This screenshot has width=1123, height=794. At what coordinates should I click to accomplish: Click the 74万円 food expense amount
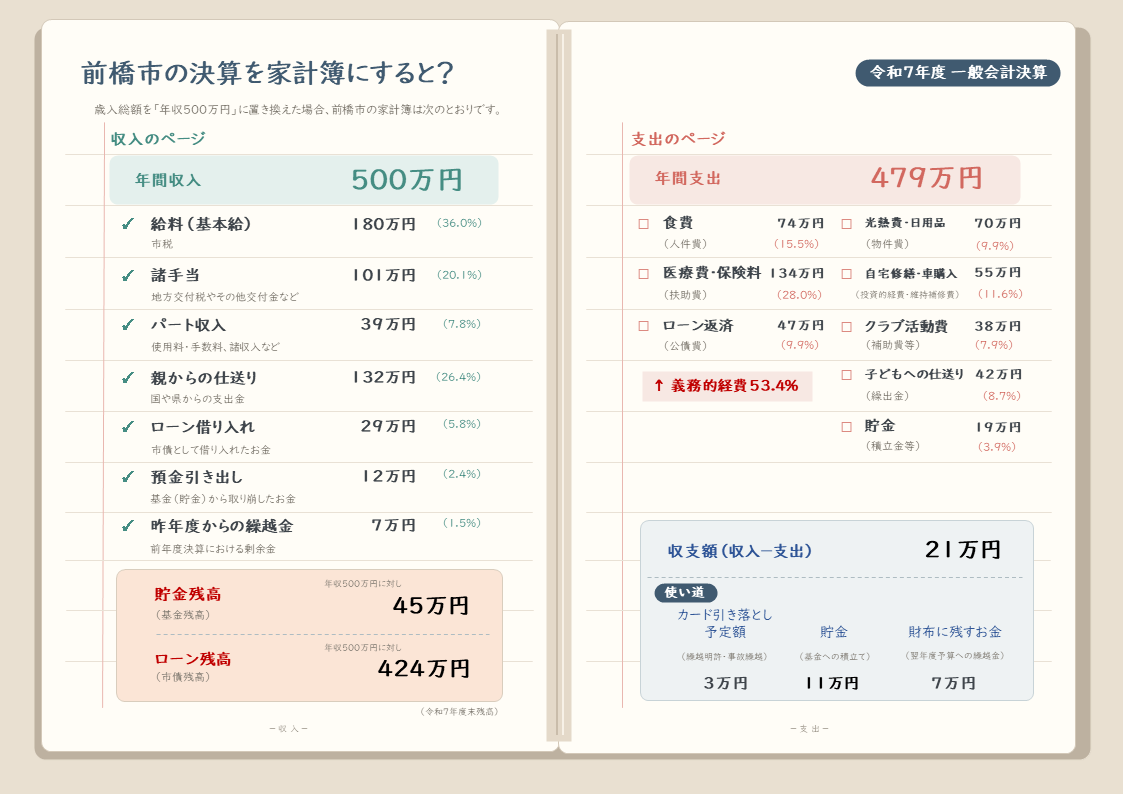(801, 223)
